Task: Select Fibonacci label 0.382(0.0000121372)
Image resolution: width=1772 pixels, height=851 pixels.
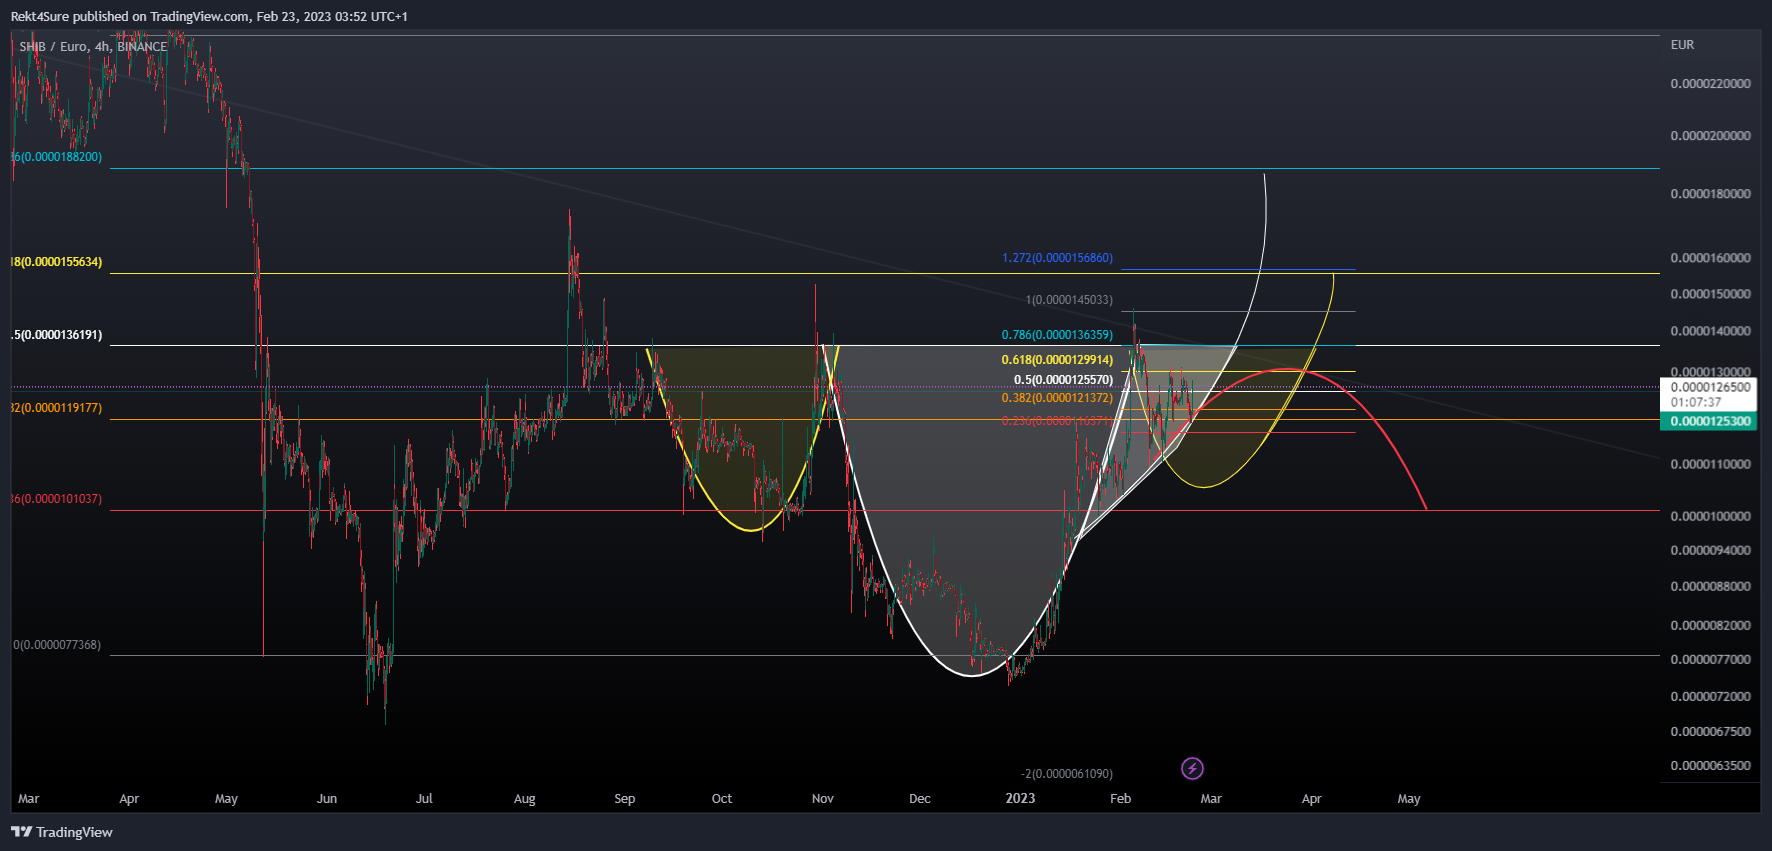Action: 1057,398
